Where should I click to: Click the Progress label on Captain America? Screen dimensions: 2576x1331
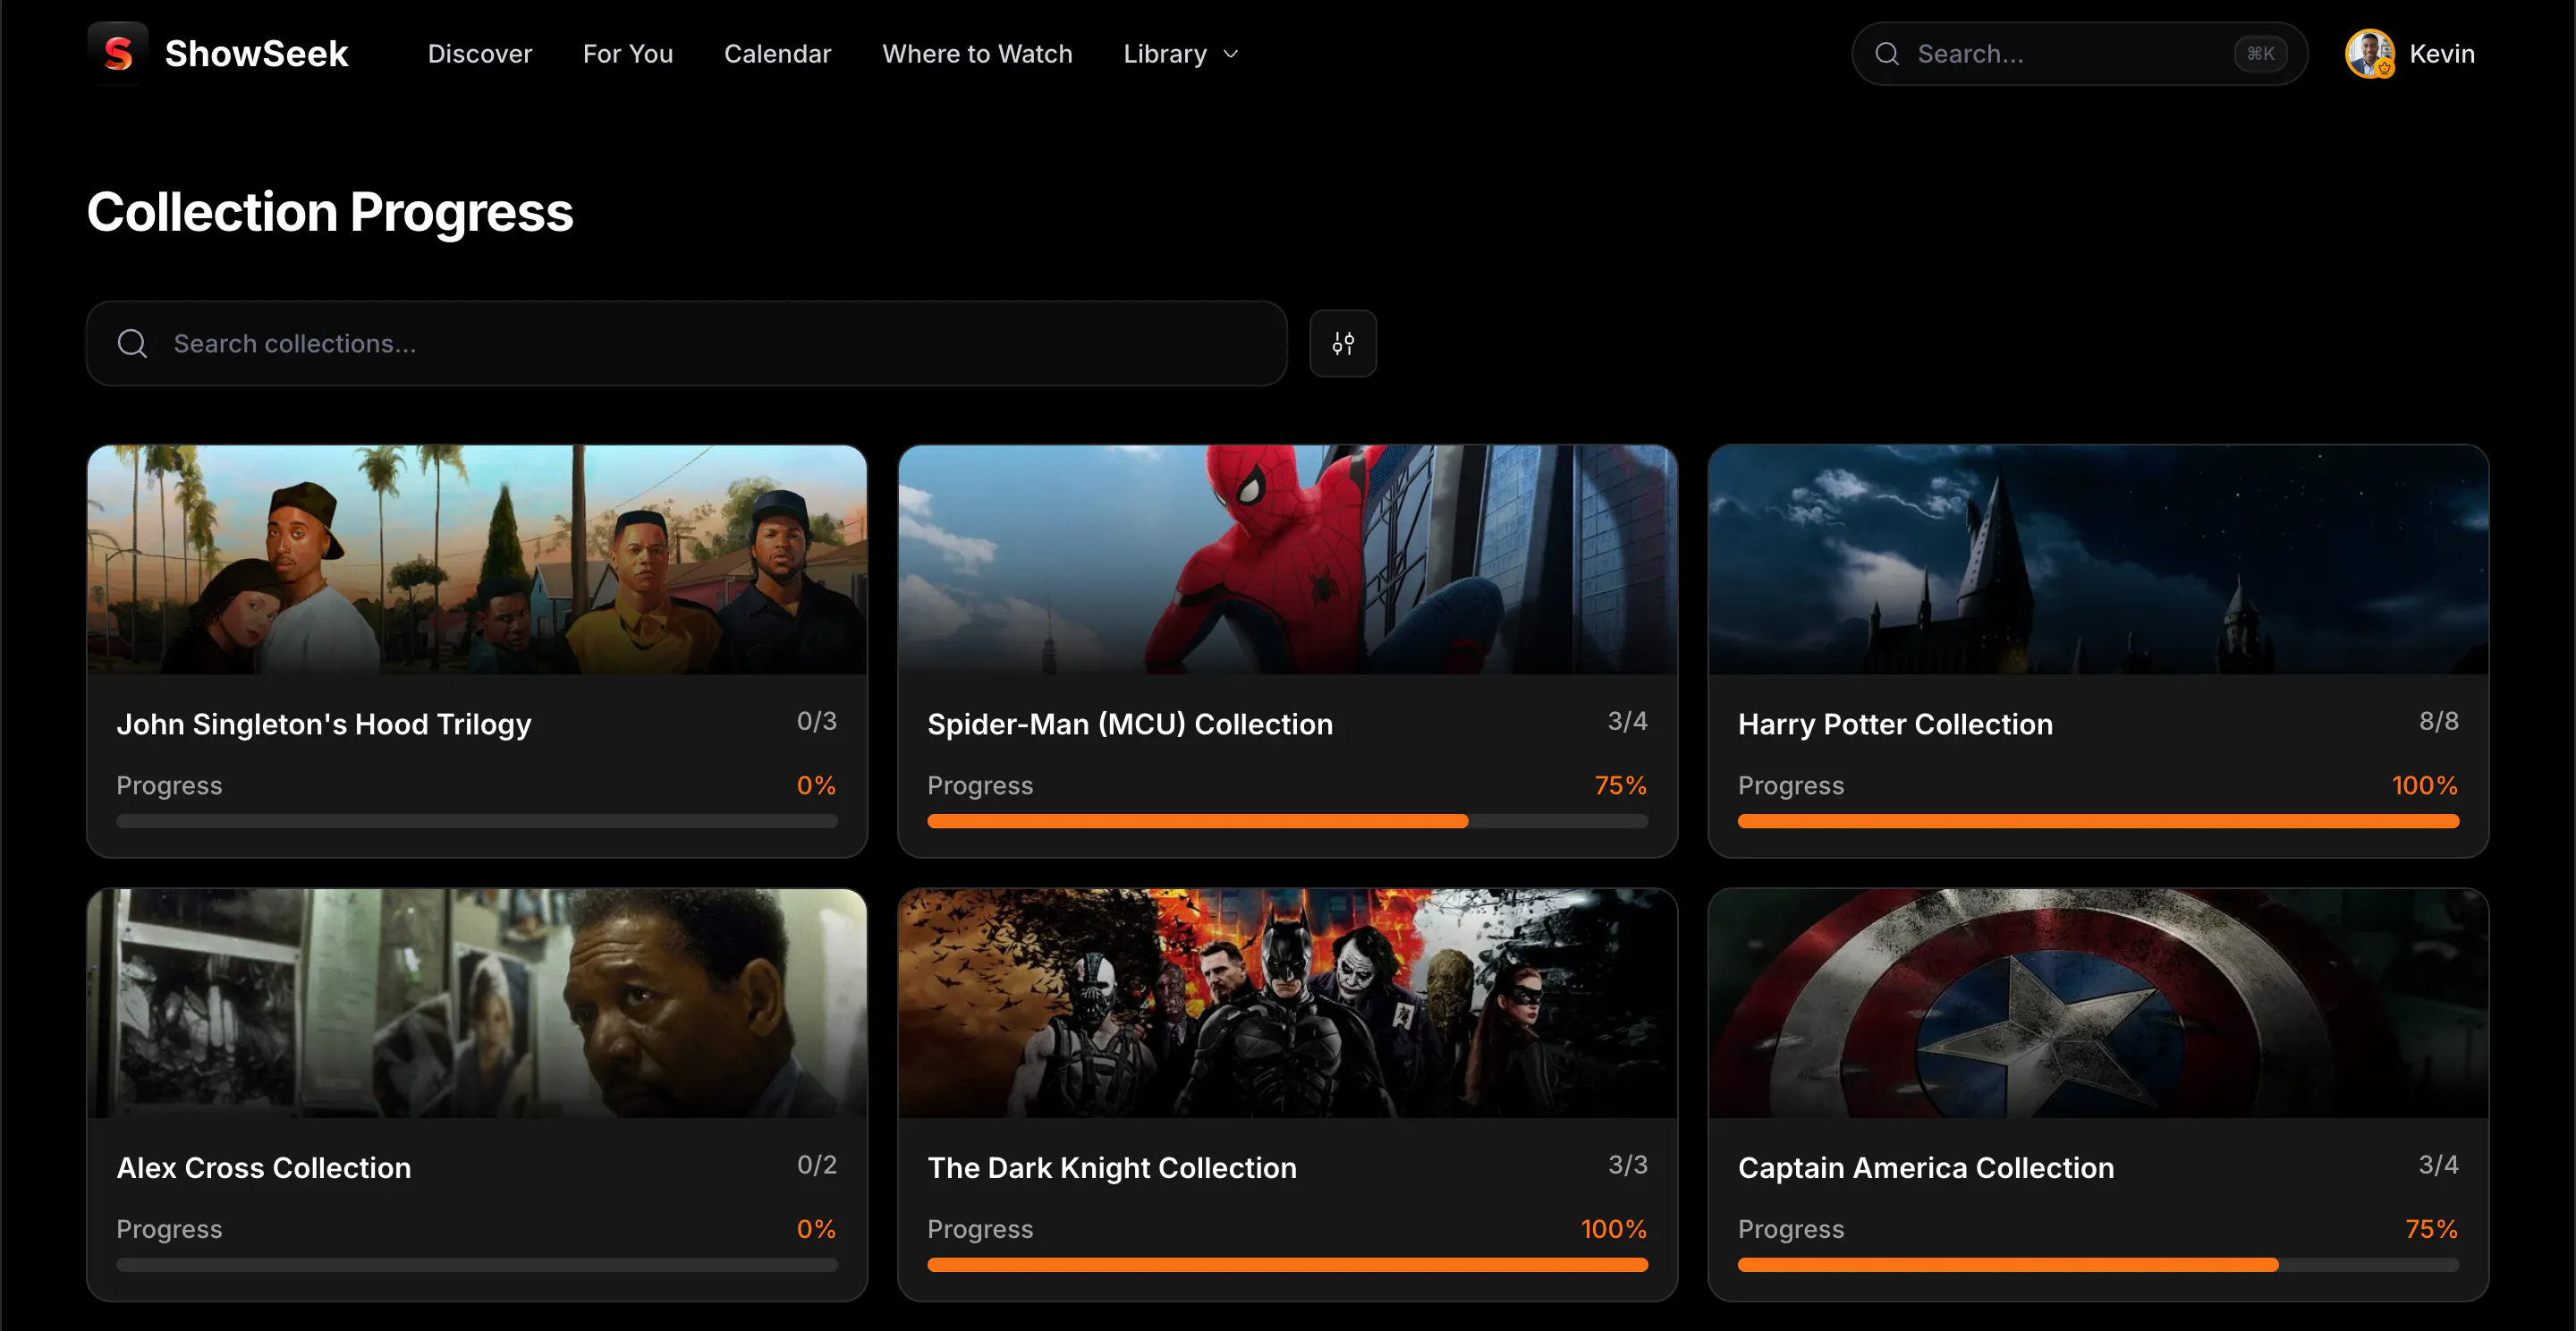1791,1230
